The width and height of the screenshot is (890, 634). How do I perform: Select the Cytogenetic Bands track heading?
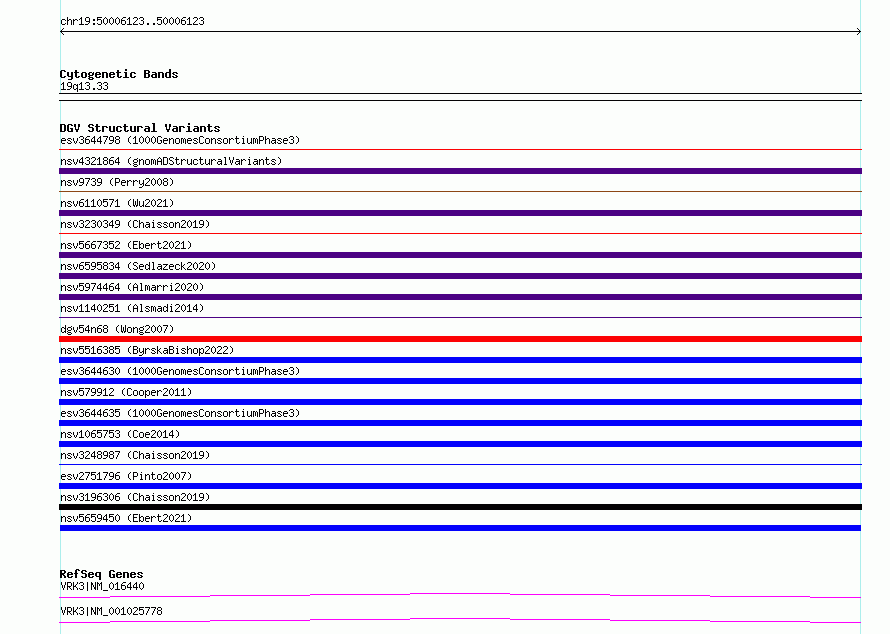point(119,74)
